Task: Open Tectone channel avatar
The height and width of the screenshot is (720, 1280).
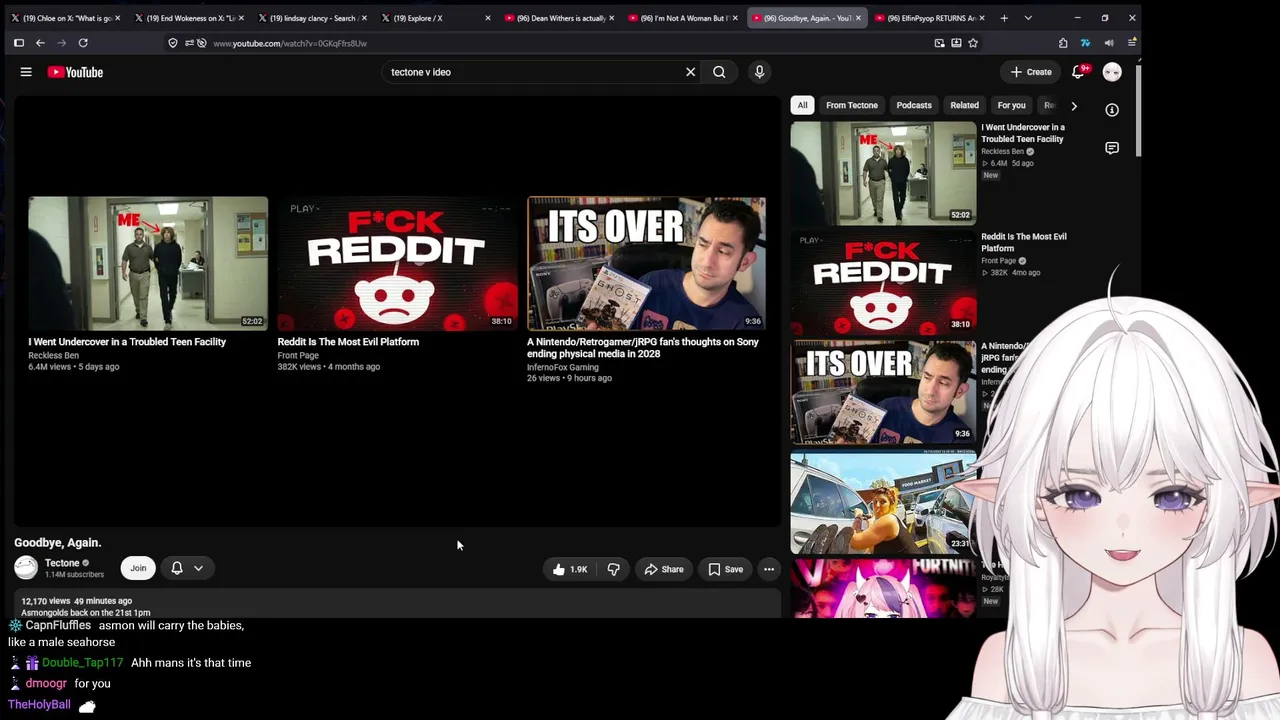Action: (x=26, y=568)
